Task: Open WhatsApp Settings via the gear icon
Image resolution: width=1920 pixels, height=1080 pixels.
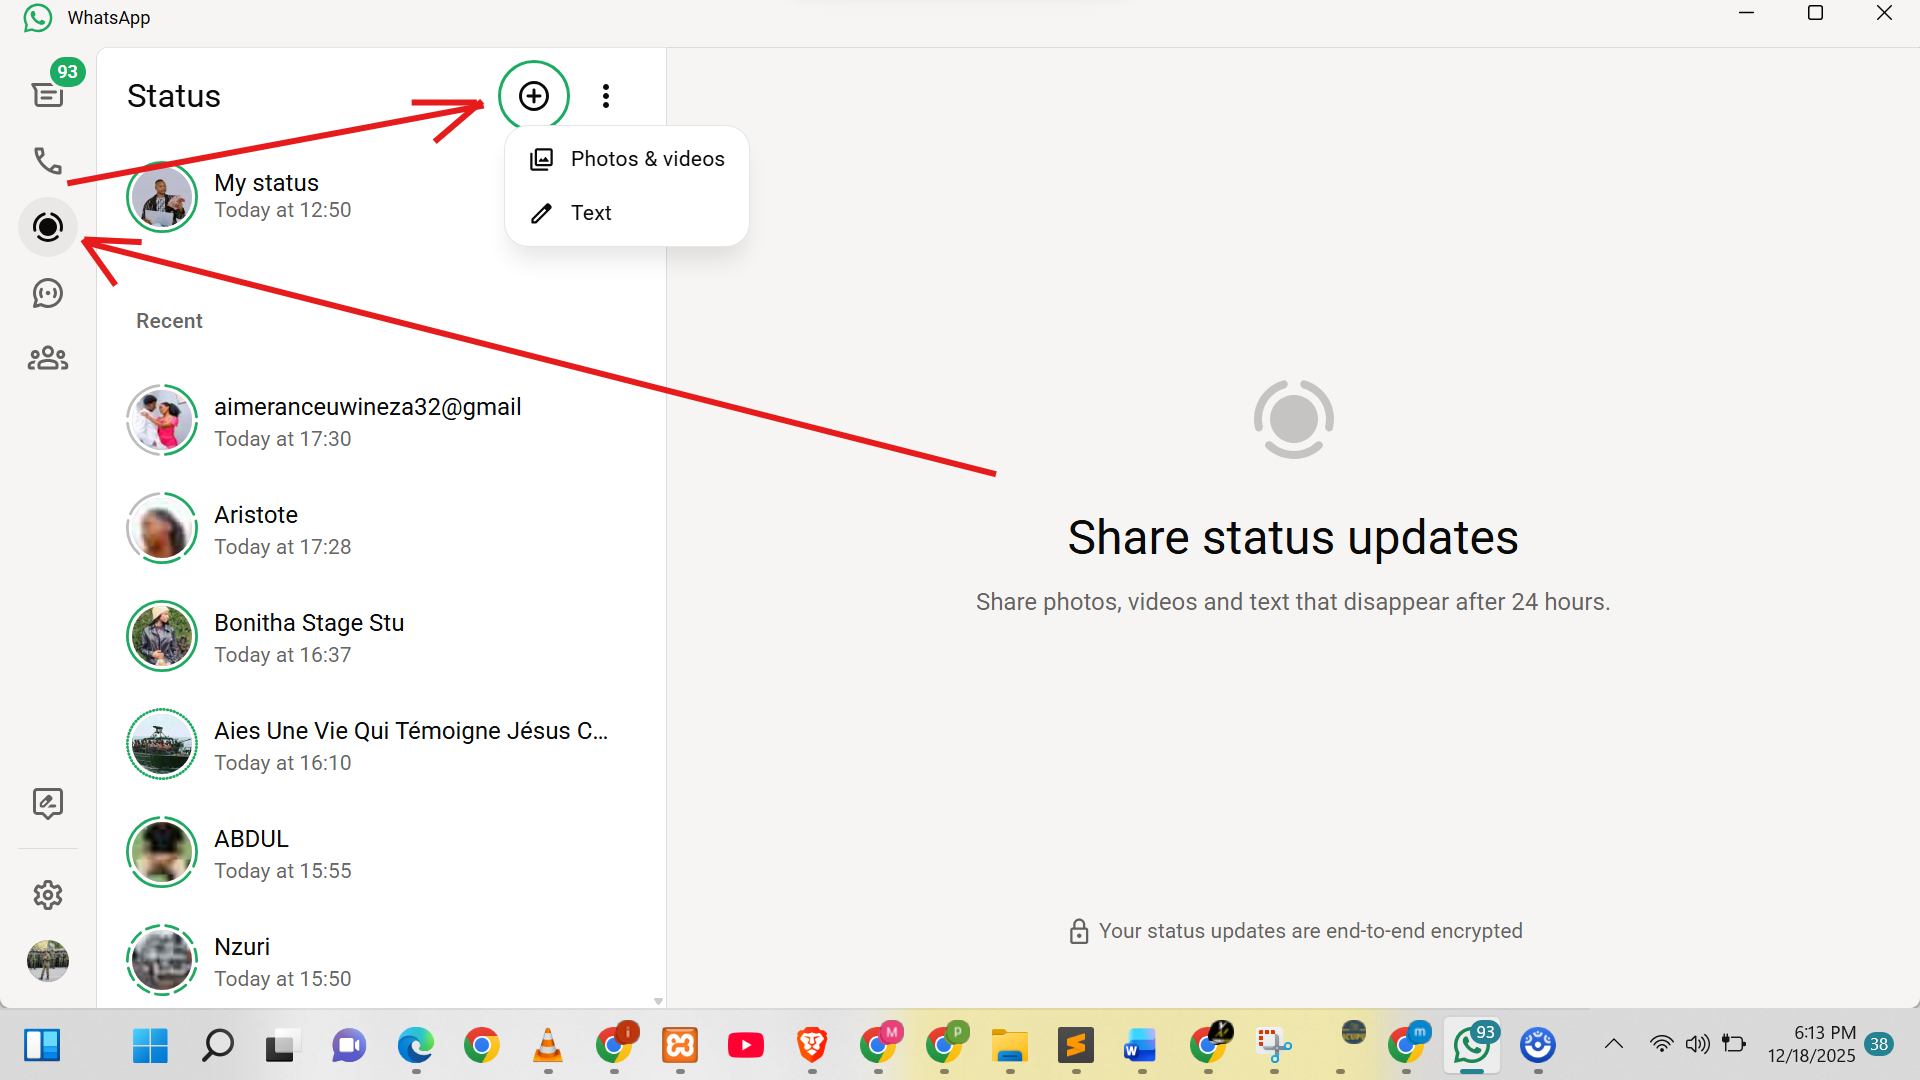Action: click(48, 895)
